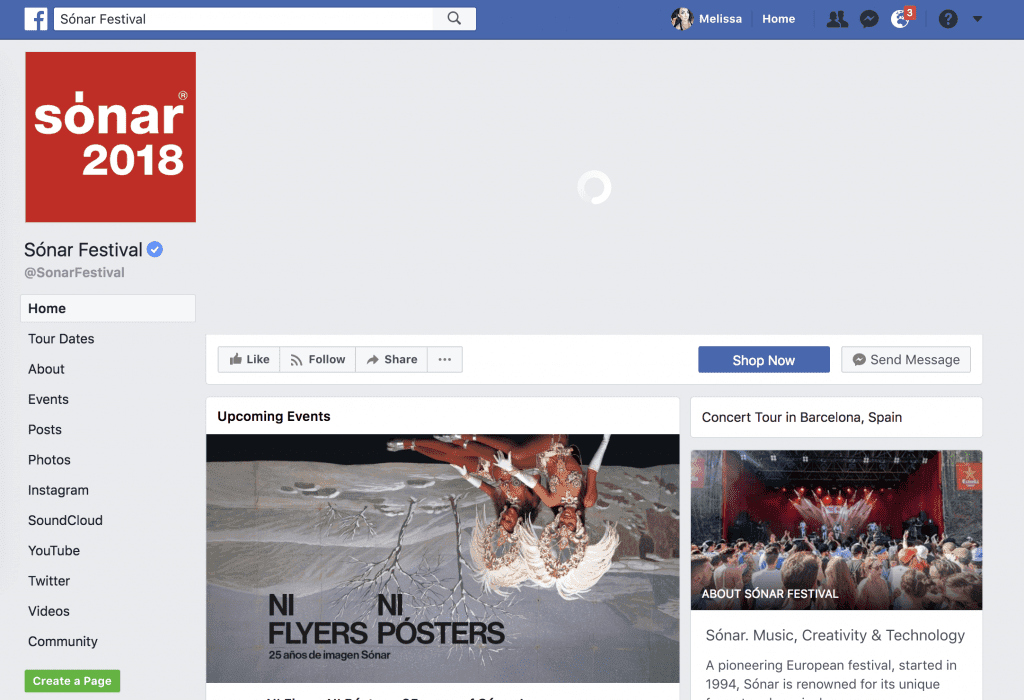The height and width of the screenshot is (700, 1024).
Task: Open the three-dots more options menu
Action: coord(445,359)
